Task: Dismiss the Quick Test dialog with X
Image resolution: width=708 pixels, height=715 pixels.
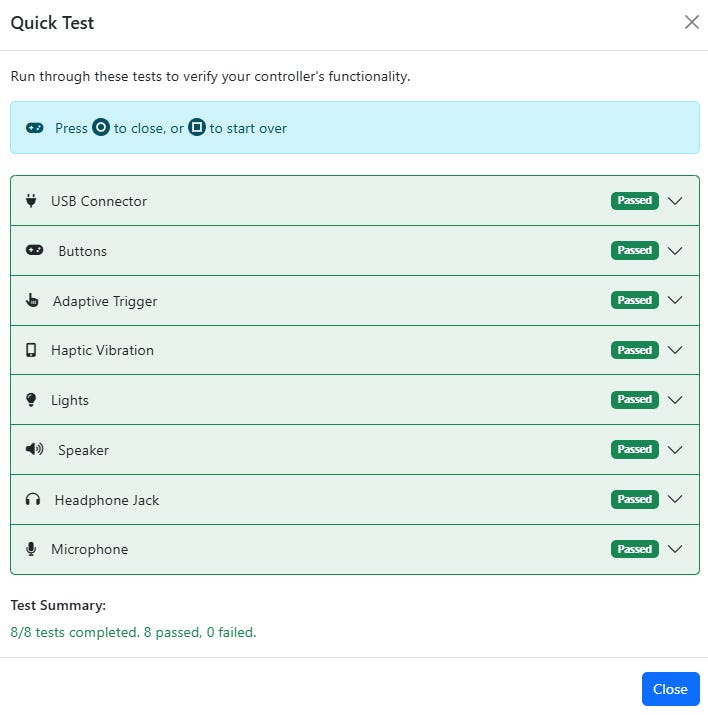Action: click(x=691, y=22)
